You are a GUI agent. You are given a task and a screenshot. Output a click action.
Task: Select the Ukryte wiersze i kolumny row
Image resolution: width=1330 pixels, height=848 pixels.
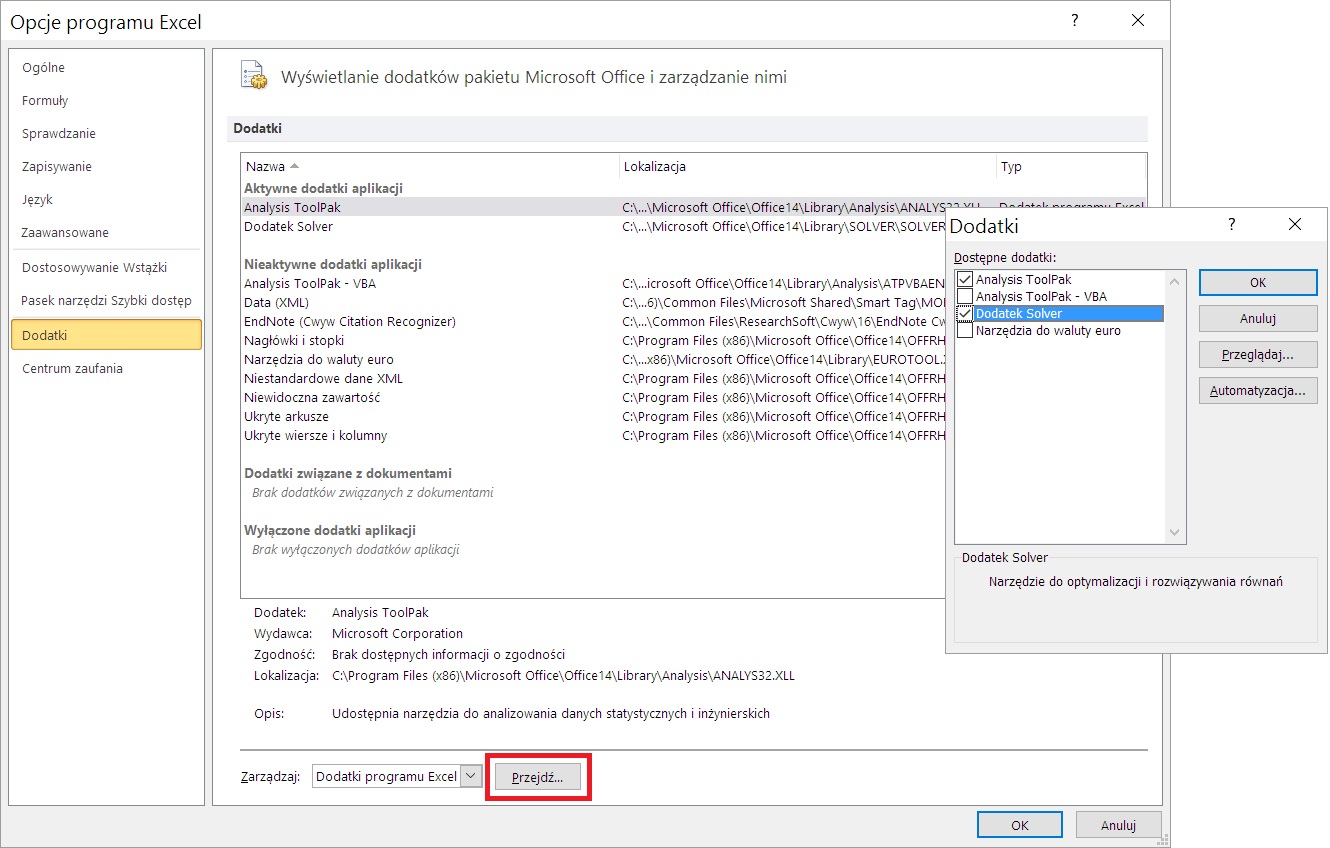click(x=594, y=435)
